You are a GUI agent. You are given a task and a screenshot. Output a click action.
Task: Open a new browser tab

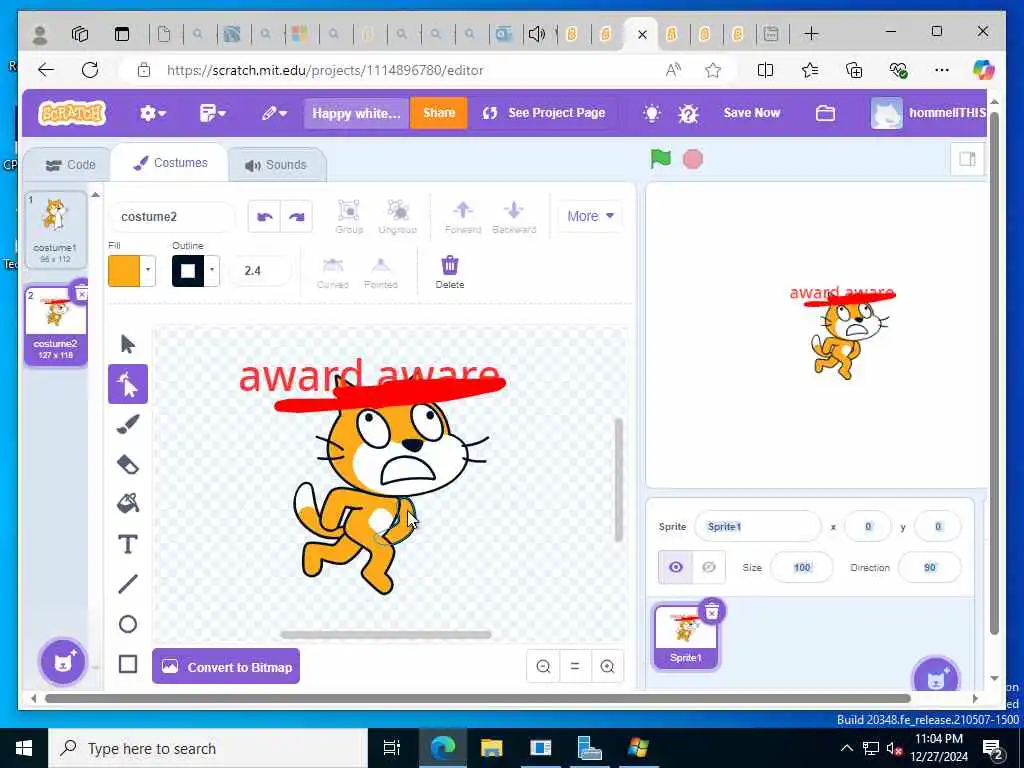(811, 33)
